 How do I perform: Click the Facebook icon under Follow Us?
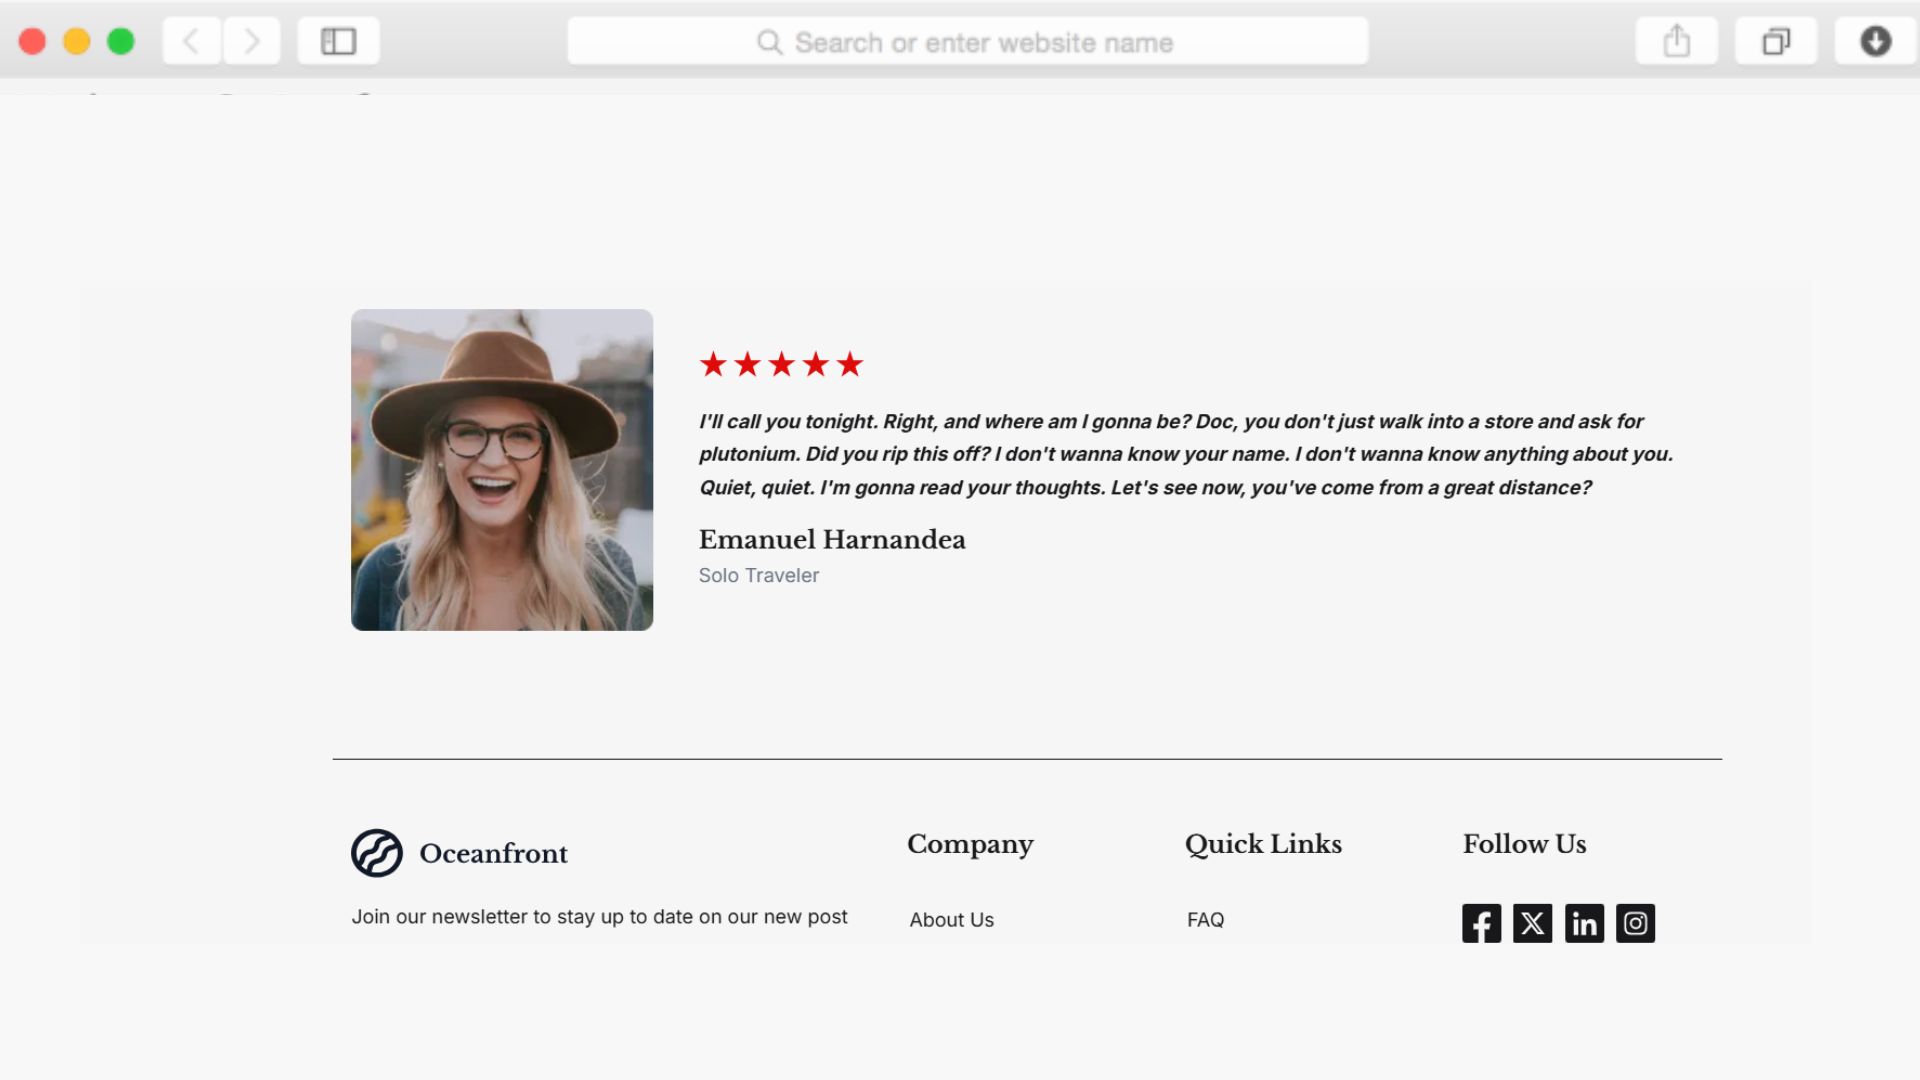point(1481,923)
